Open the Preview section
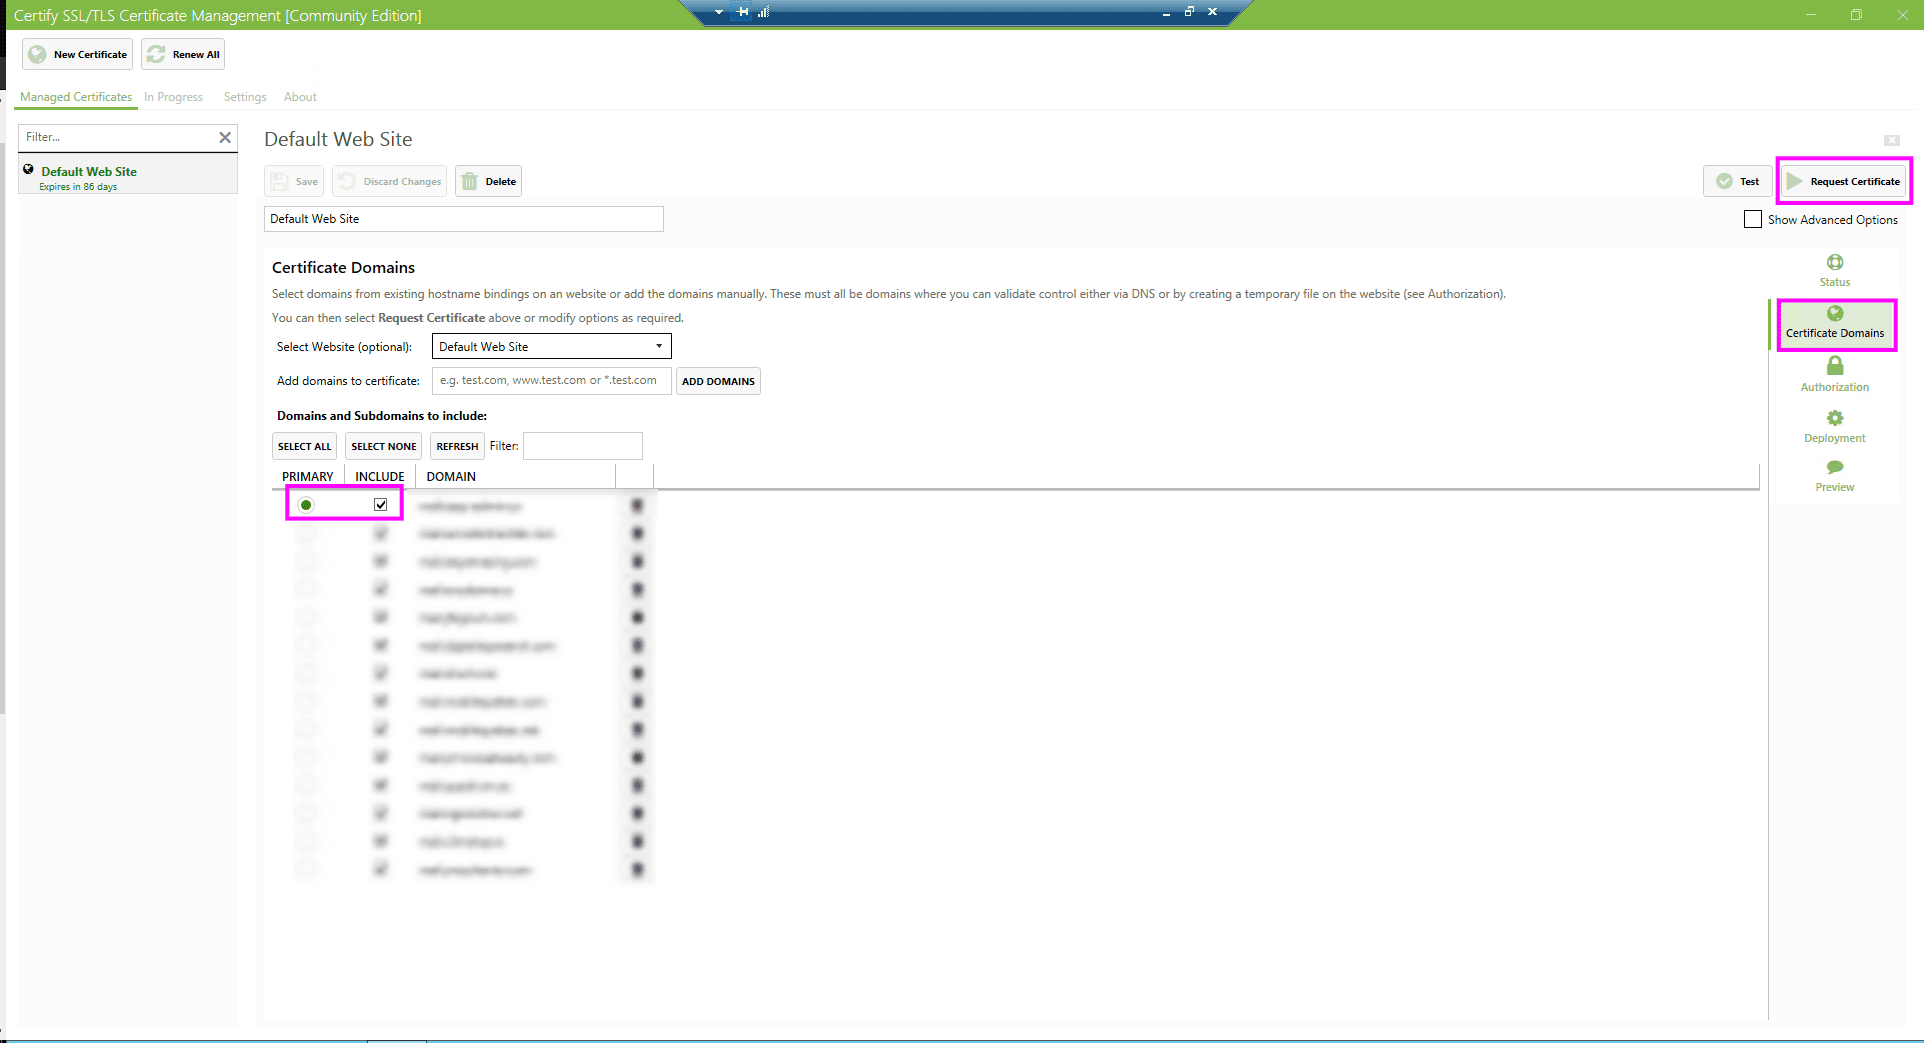The image size is (1924, 1043). [1834, 476]
